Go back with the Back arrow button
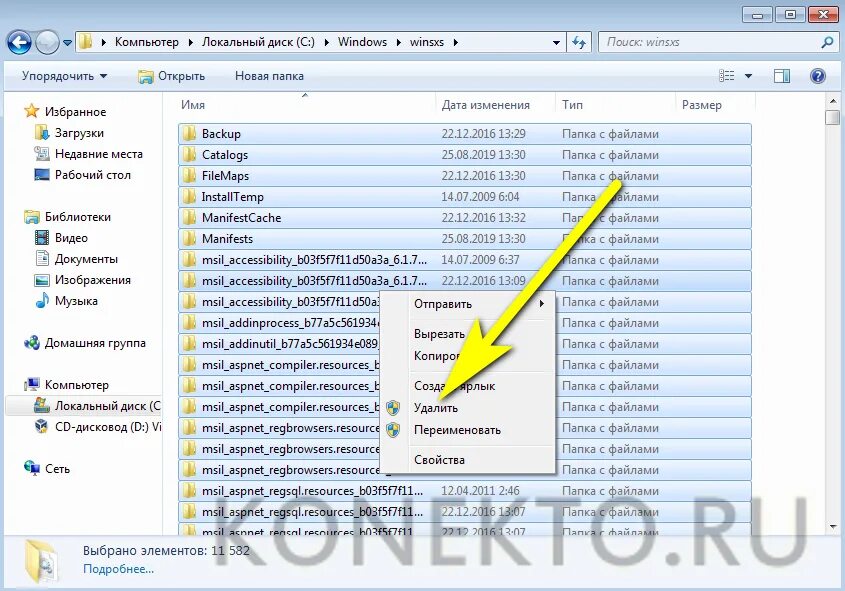 (19, 42)
